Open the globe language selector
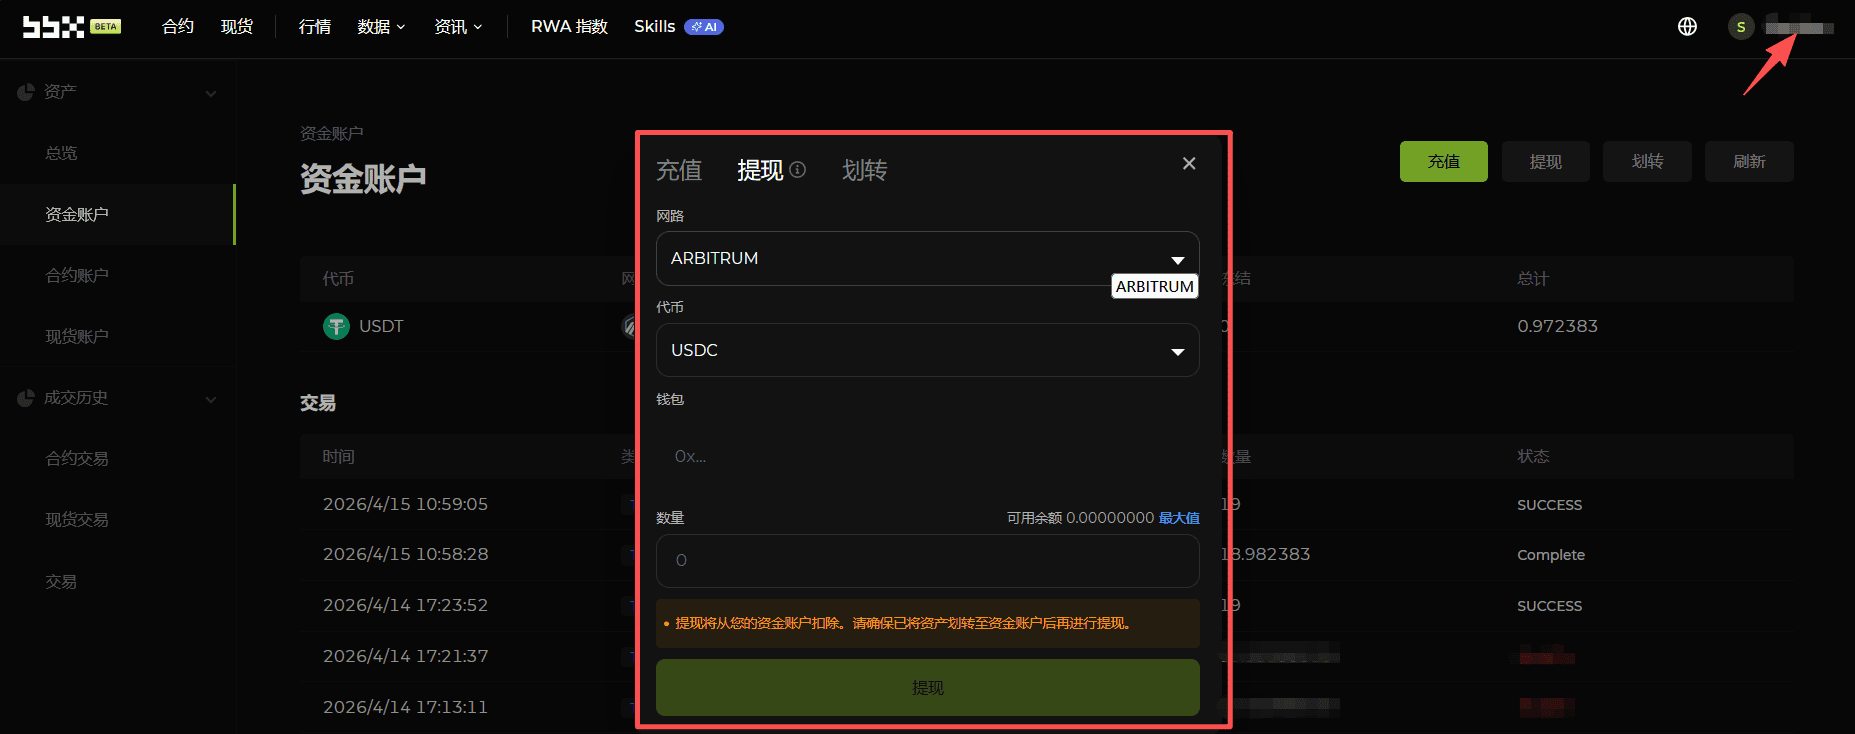Image resolution: width=1855 pixels, height=734 pixels. pos(1687,27)
